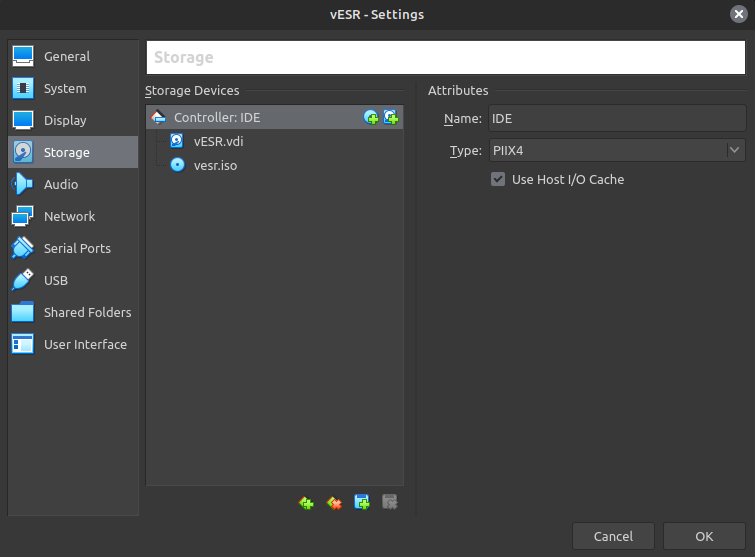Click the greyed-out remove attachment icon

[390, 503]
